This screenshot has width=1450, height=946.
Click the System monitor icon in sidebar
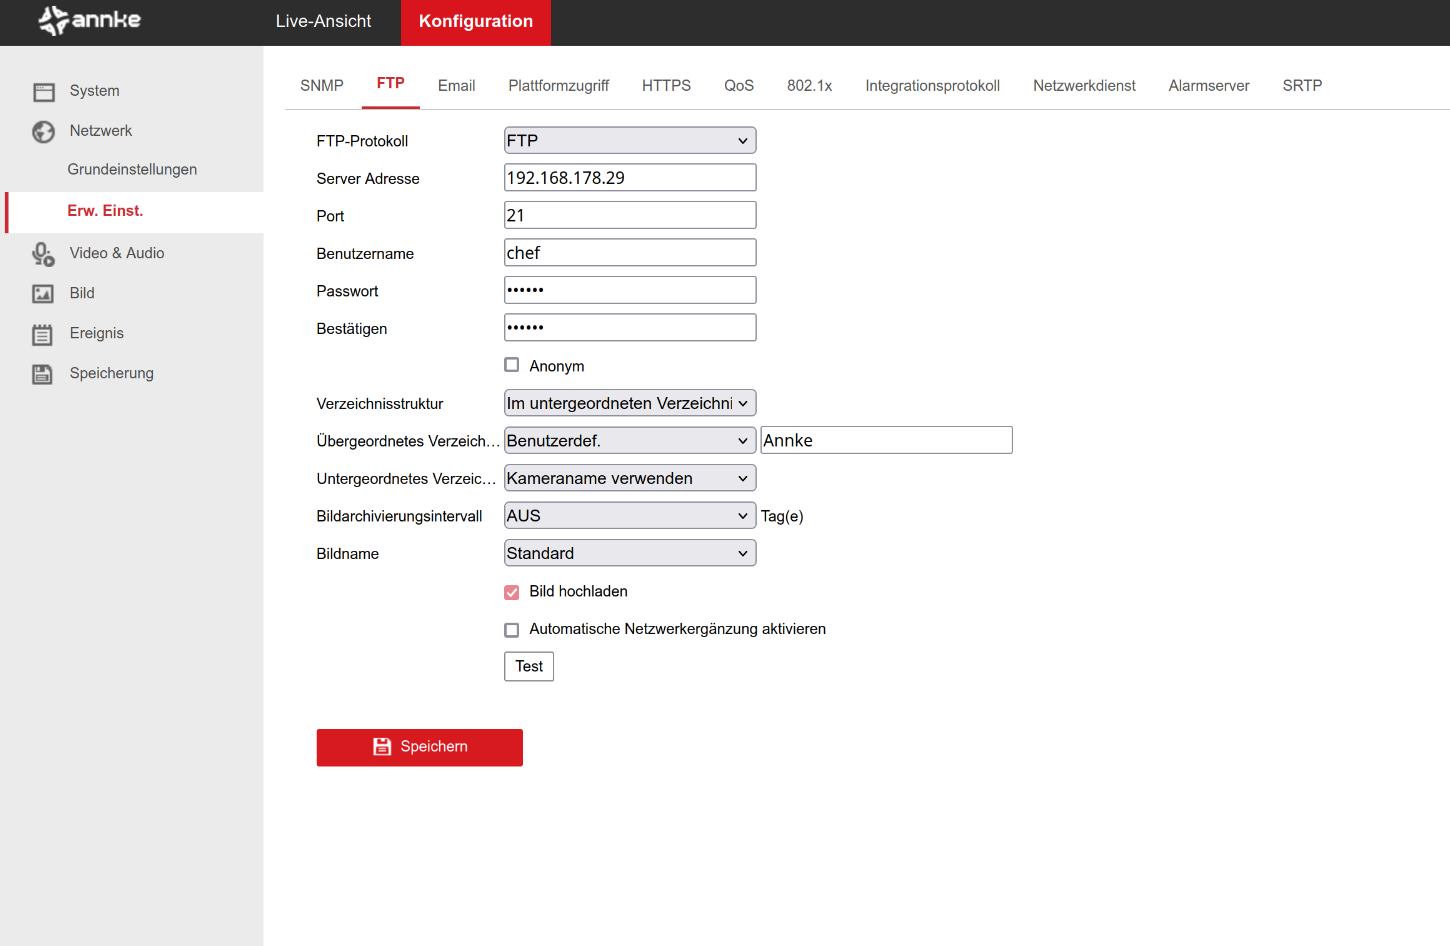pos(43,92)
